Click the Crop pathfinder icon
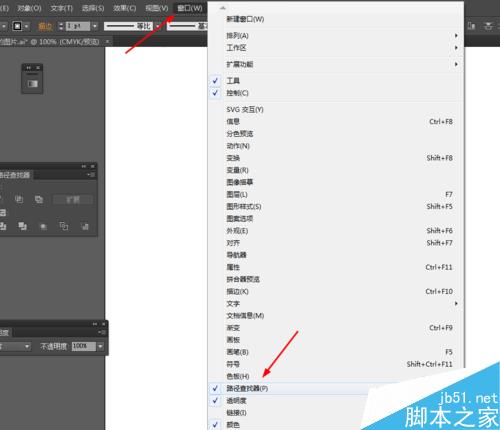Viewport: 500px width, 430px height. pos(43,227)
